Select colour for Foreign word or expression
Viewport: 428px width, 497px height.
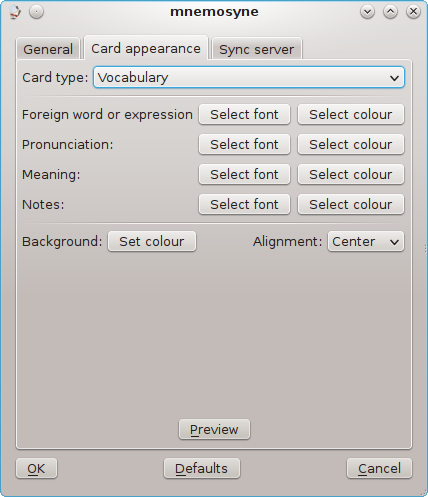pyautogui.click(x=351, y=114)
